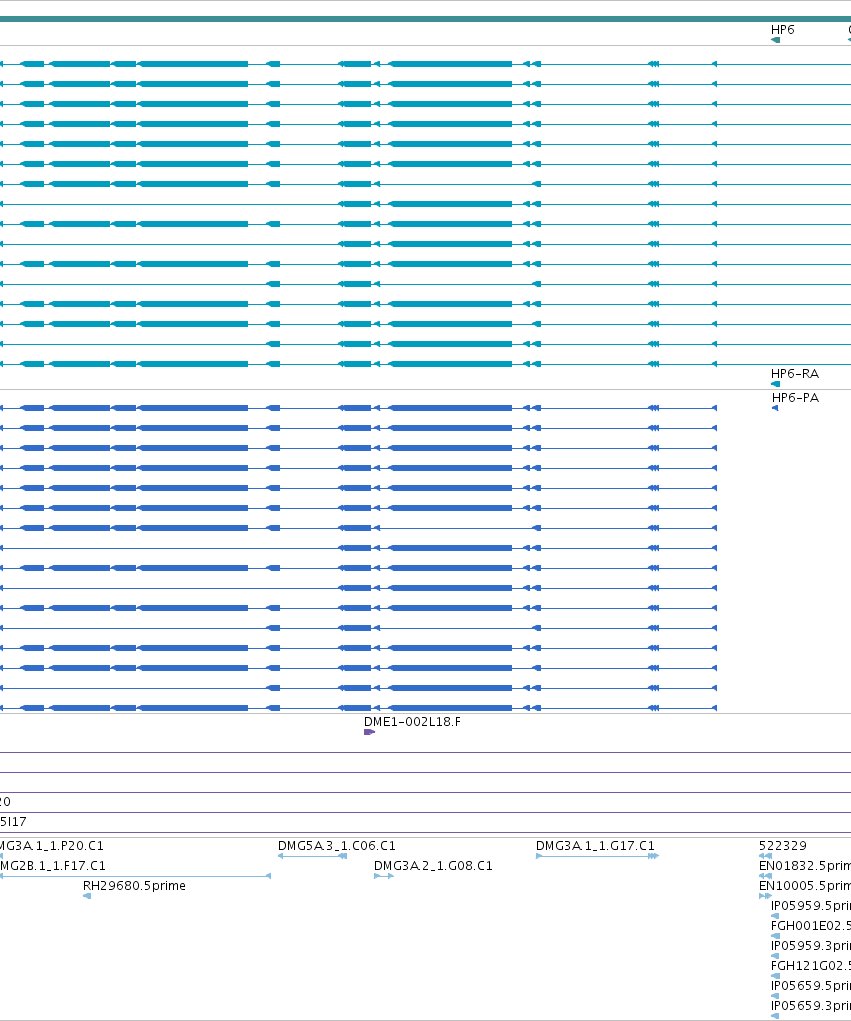Click the EN10005.5prime EST glyph
The image size is (851, 1021).
click(x=765, y=896)
